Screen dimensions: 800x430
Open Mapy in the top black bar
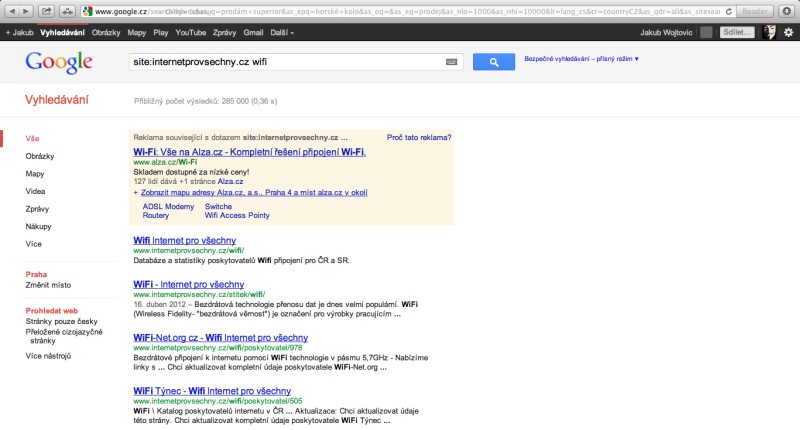click(137, 32)
